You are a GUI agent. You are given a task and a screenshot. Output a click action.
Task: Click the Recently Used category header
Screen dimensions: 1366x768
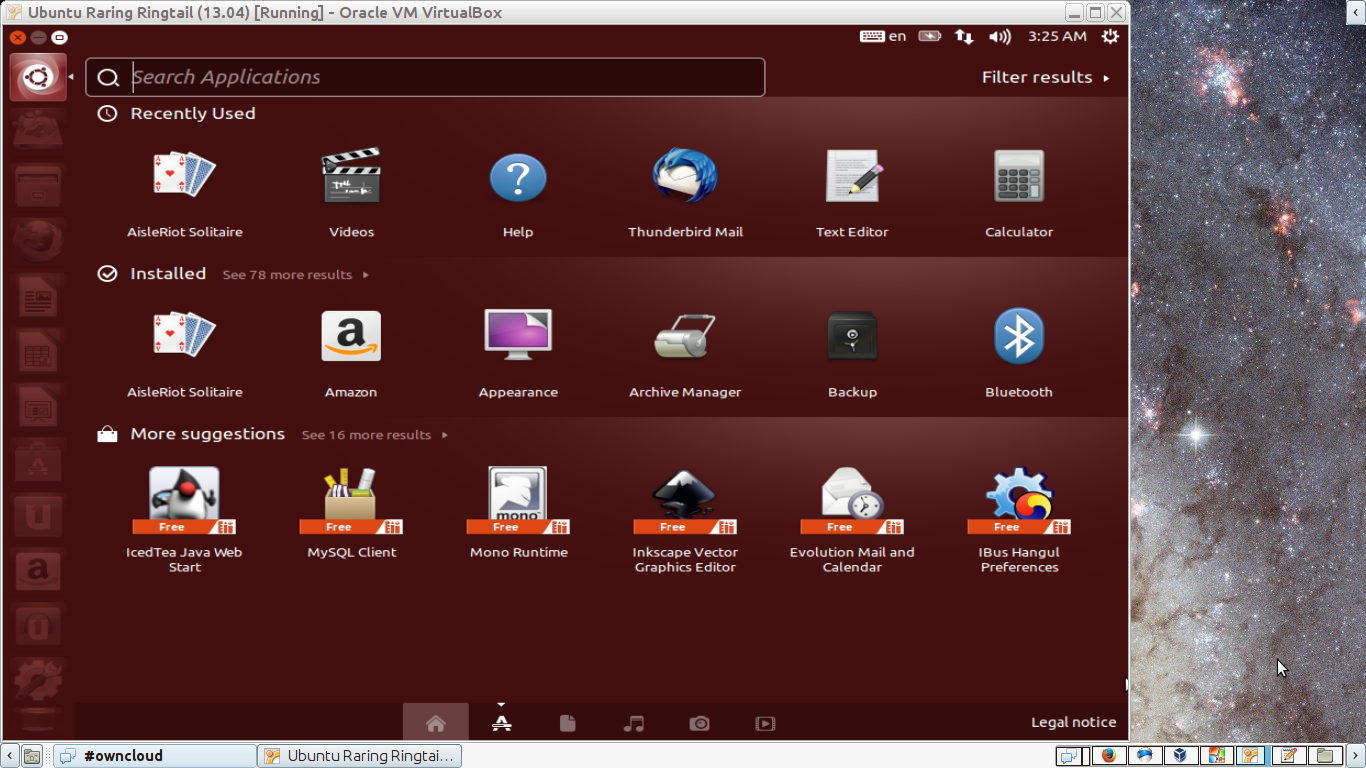coord(176,114)
